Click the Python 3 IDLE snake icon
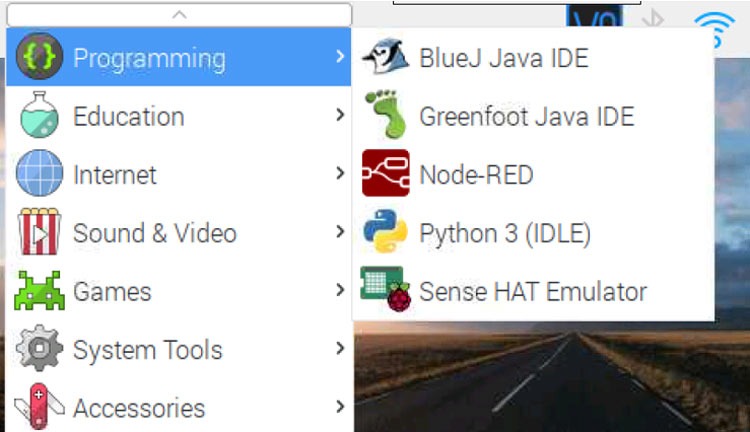This screenshot has width=750, height=432. pyautogui.click(x=385, y=233)
